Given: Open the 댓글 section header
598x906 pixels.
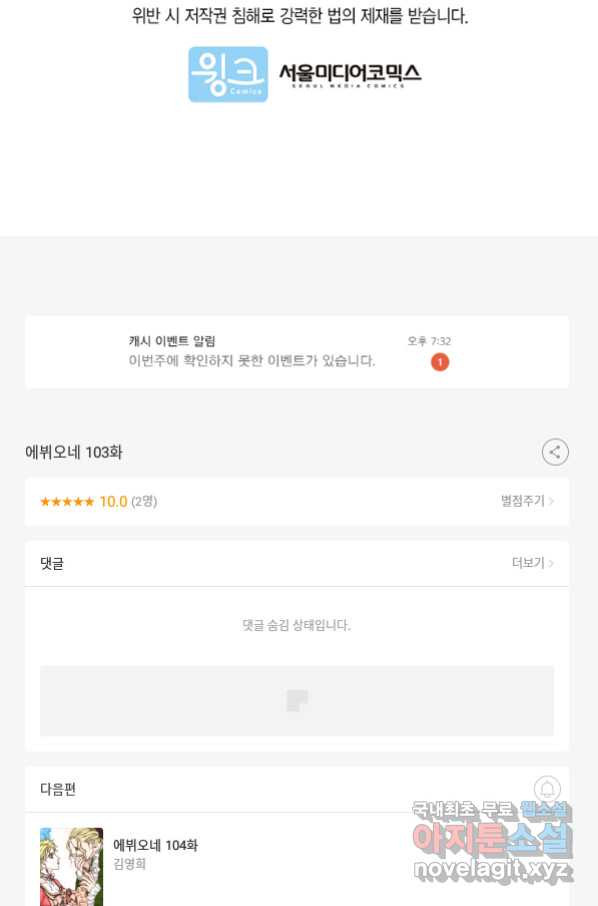Looking at the screenshot, I should (x=52, y=563).
